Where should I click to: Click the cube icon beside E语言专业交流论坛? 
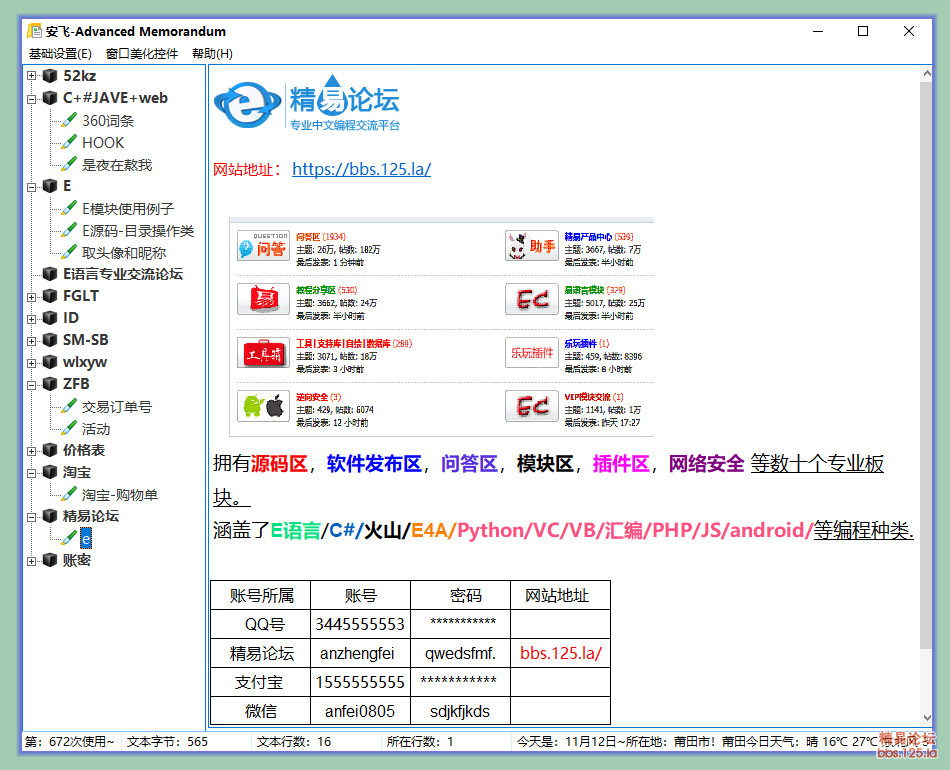[50, 274]
